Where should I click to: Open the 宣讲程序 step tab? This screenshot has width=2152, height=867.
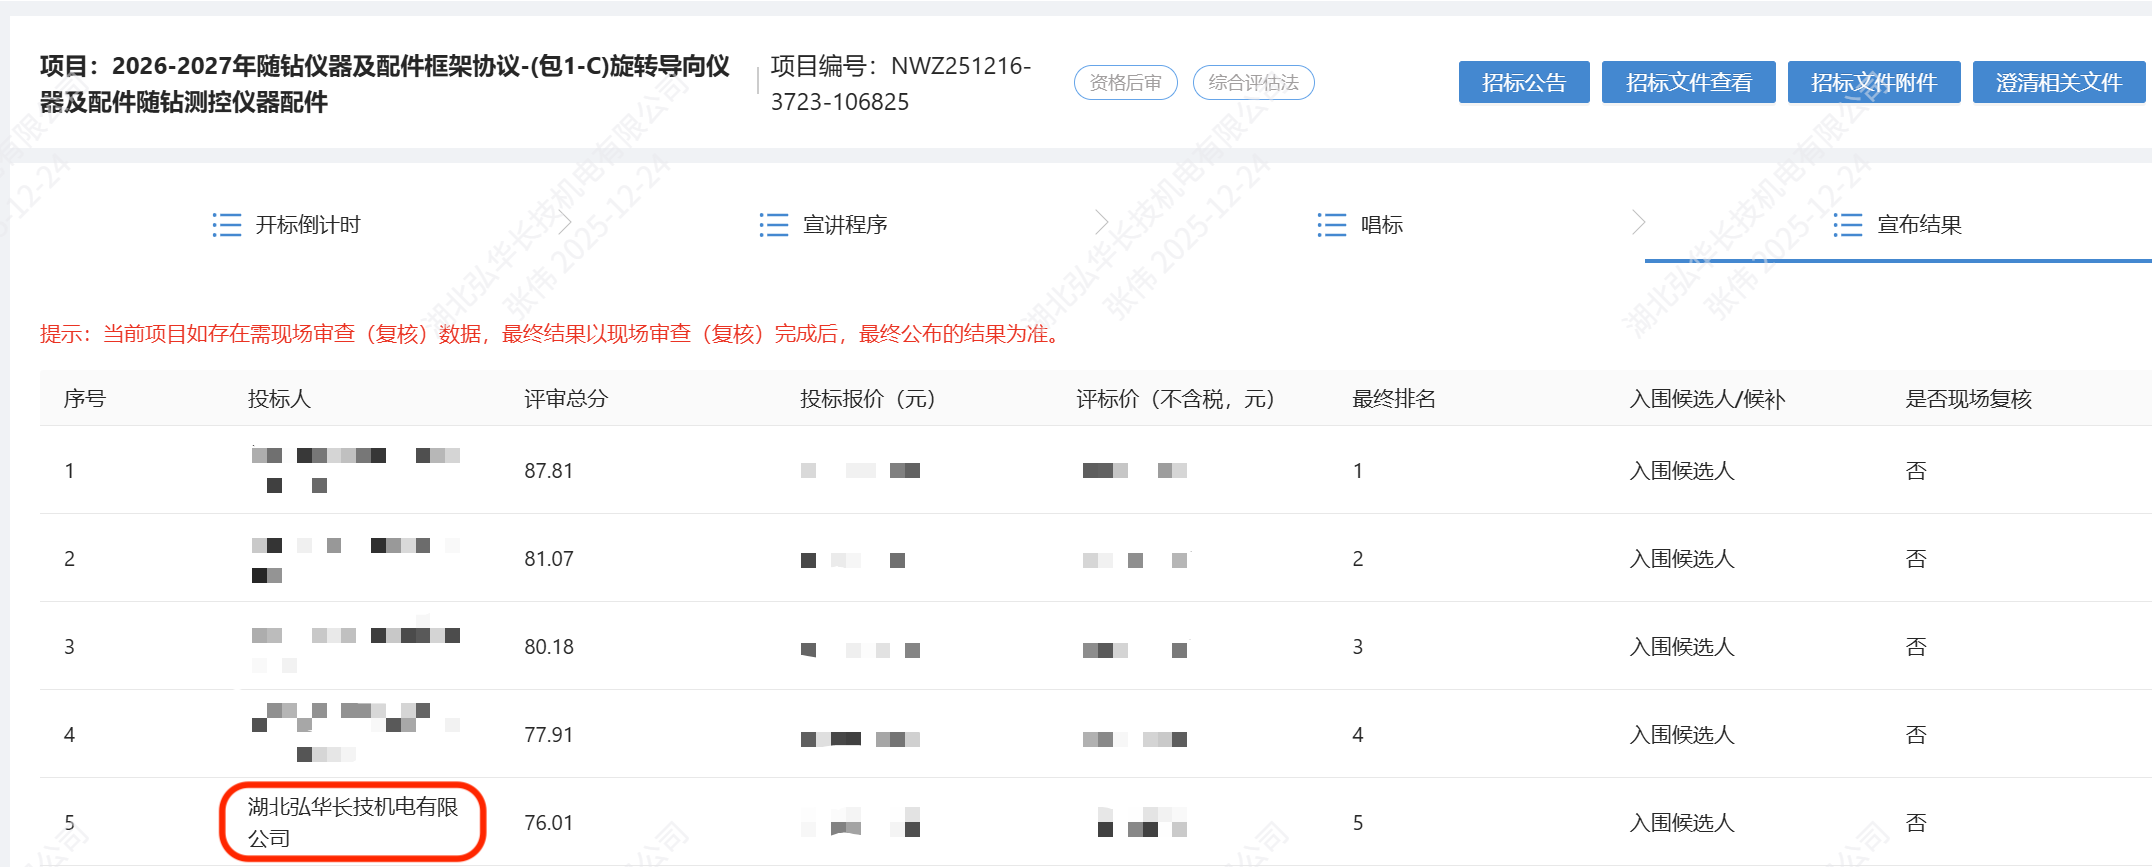pos(845,225)
